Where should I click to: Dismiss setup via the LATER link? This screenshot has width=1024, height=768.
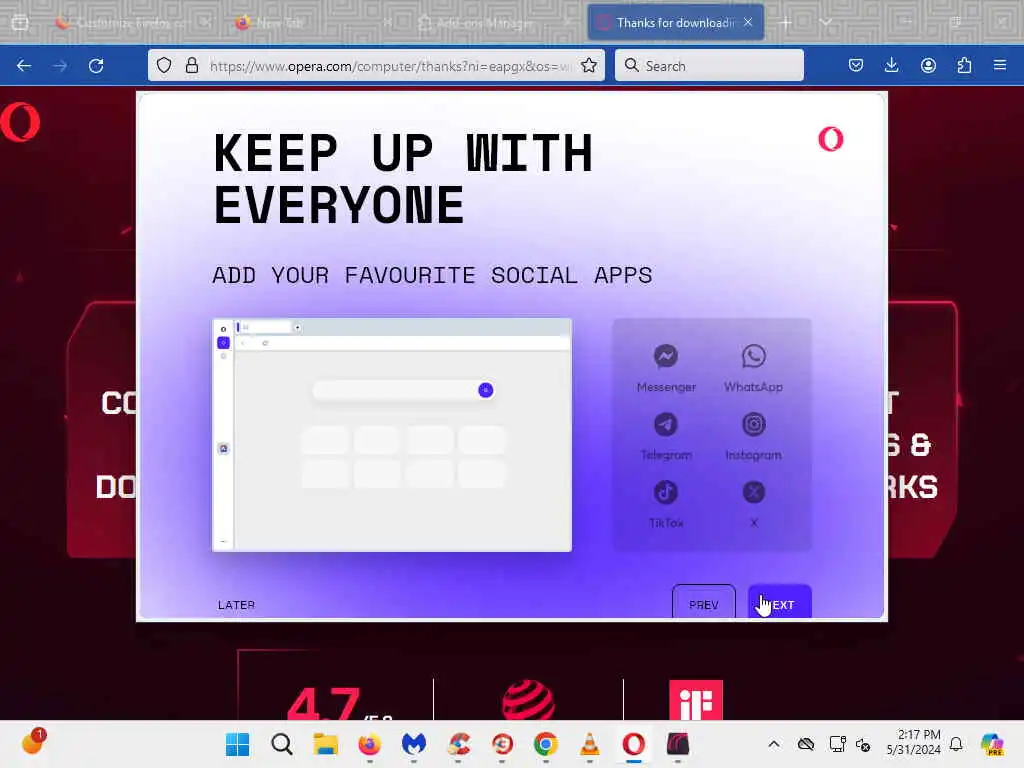pos(236,605)
